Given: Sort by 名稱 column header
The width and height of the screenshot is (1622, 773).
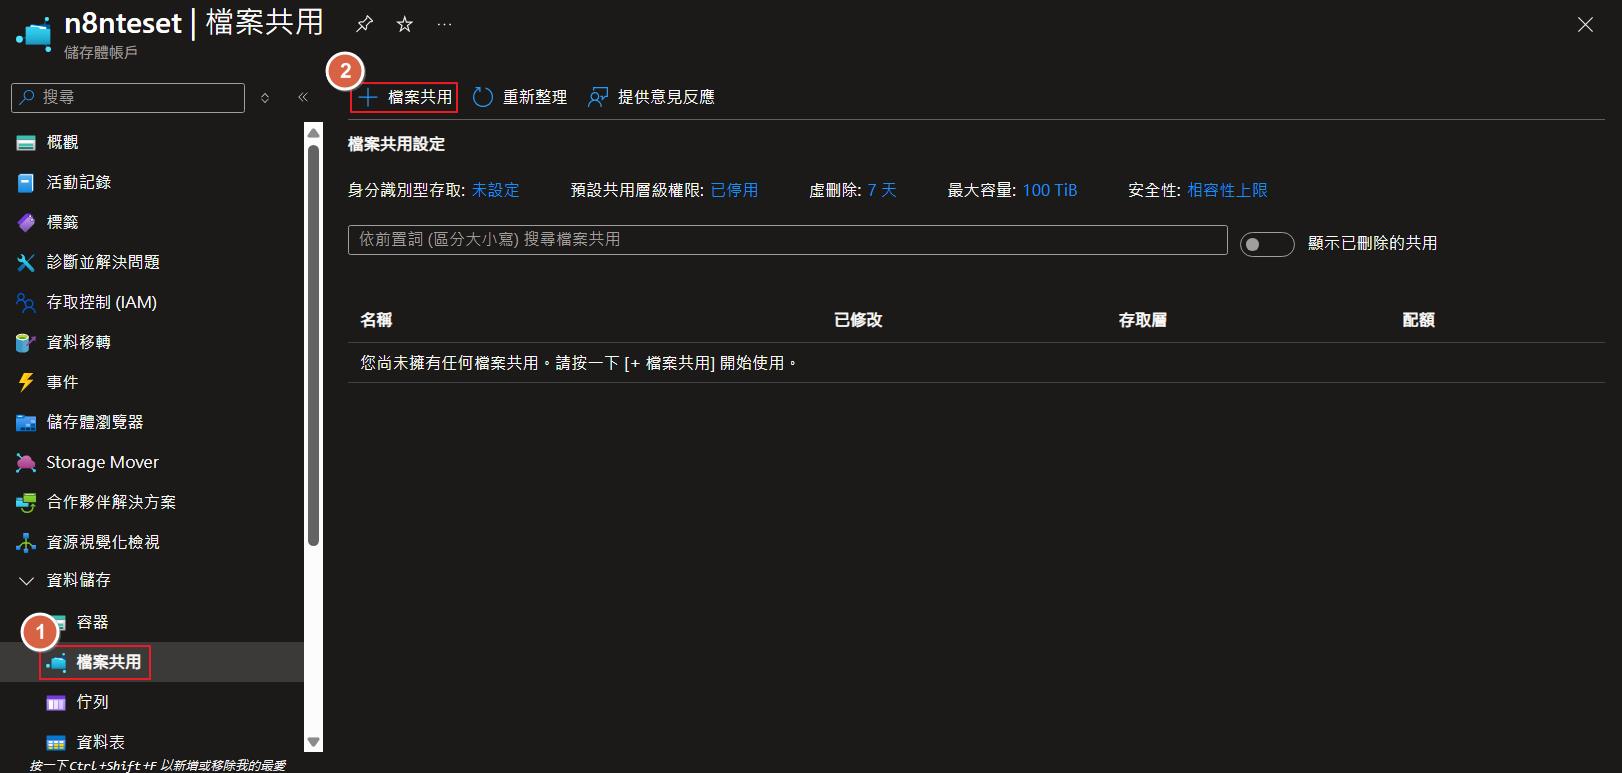Looking at the screenshot, I should coord(376,320).
